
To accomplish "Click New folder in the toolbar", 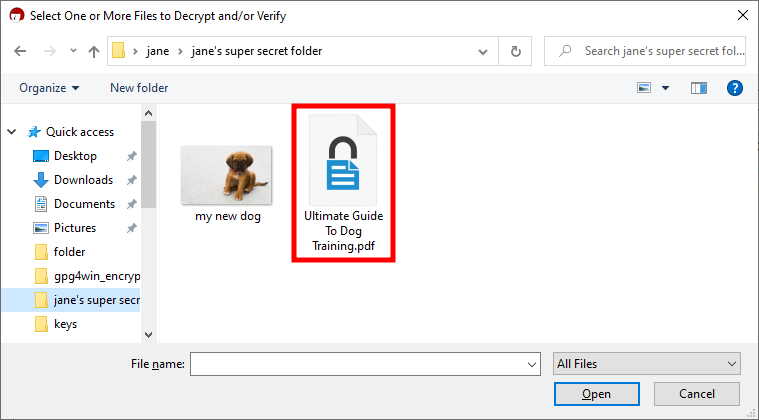I will pos(139,88).
